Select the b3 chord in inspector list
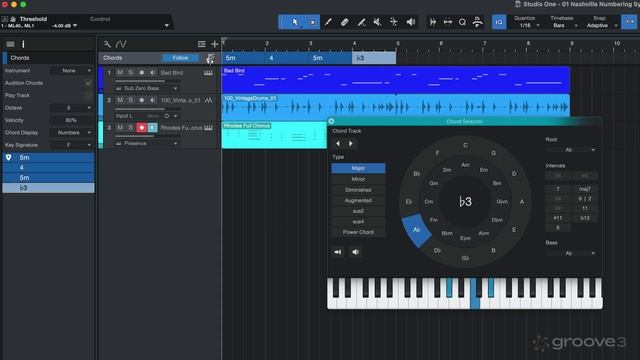The image size is (640, 360). 49,188
